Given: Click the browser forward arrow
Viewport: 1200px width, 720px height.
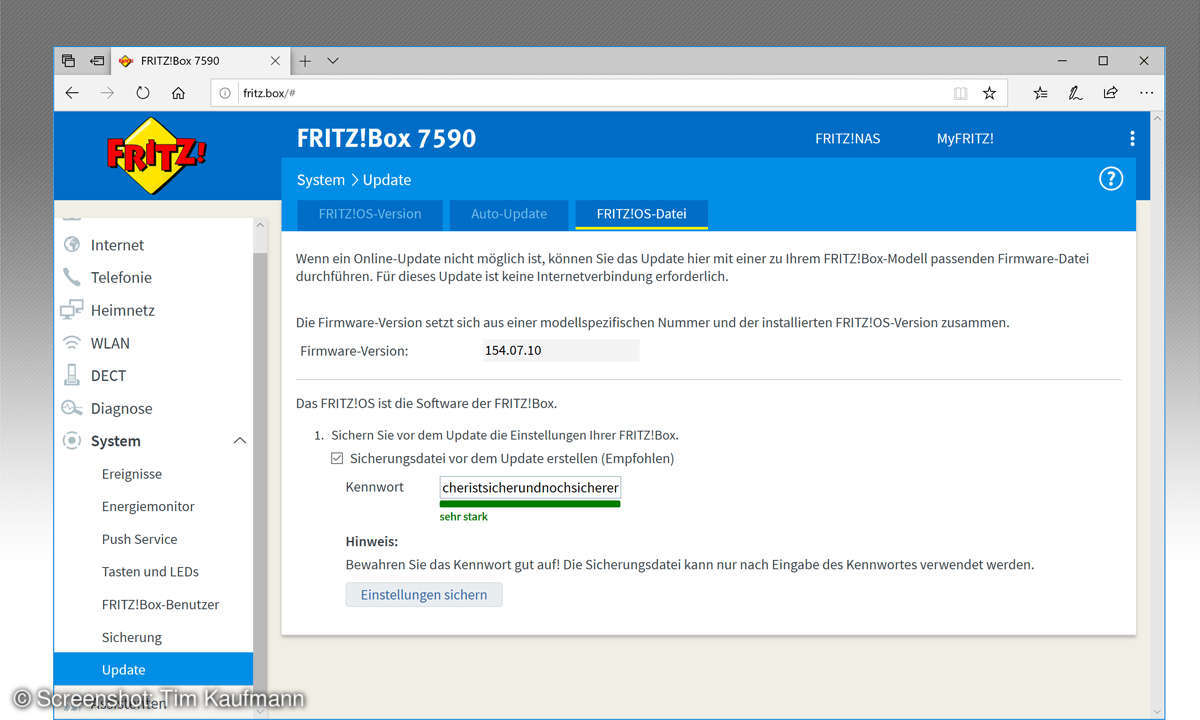Looking at the screenshot, I should (x=107, y=93).
